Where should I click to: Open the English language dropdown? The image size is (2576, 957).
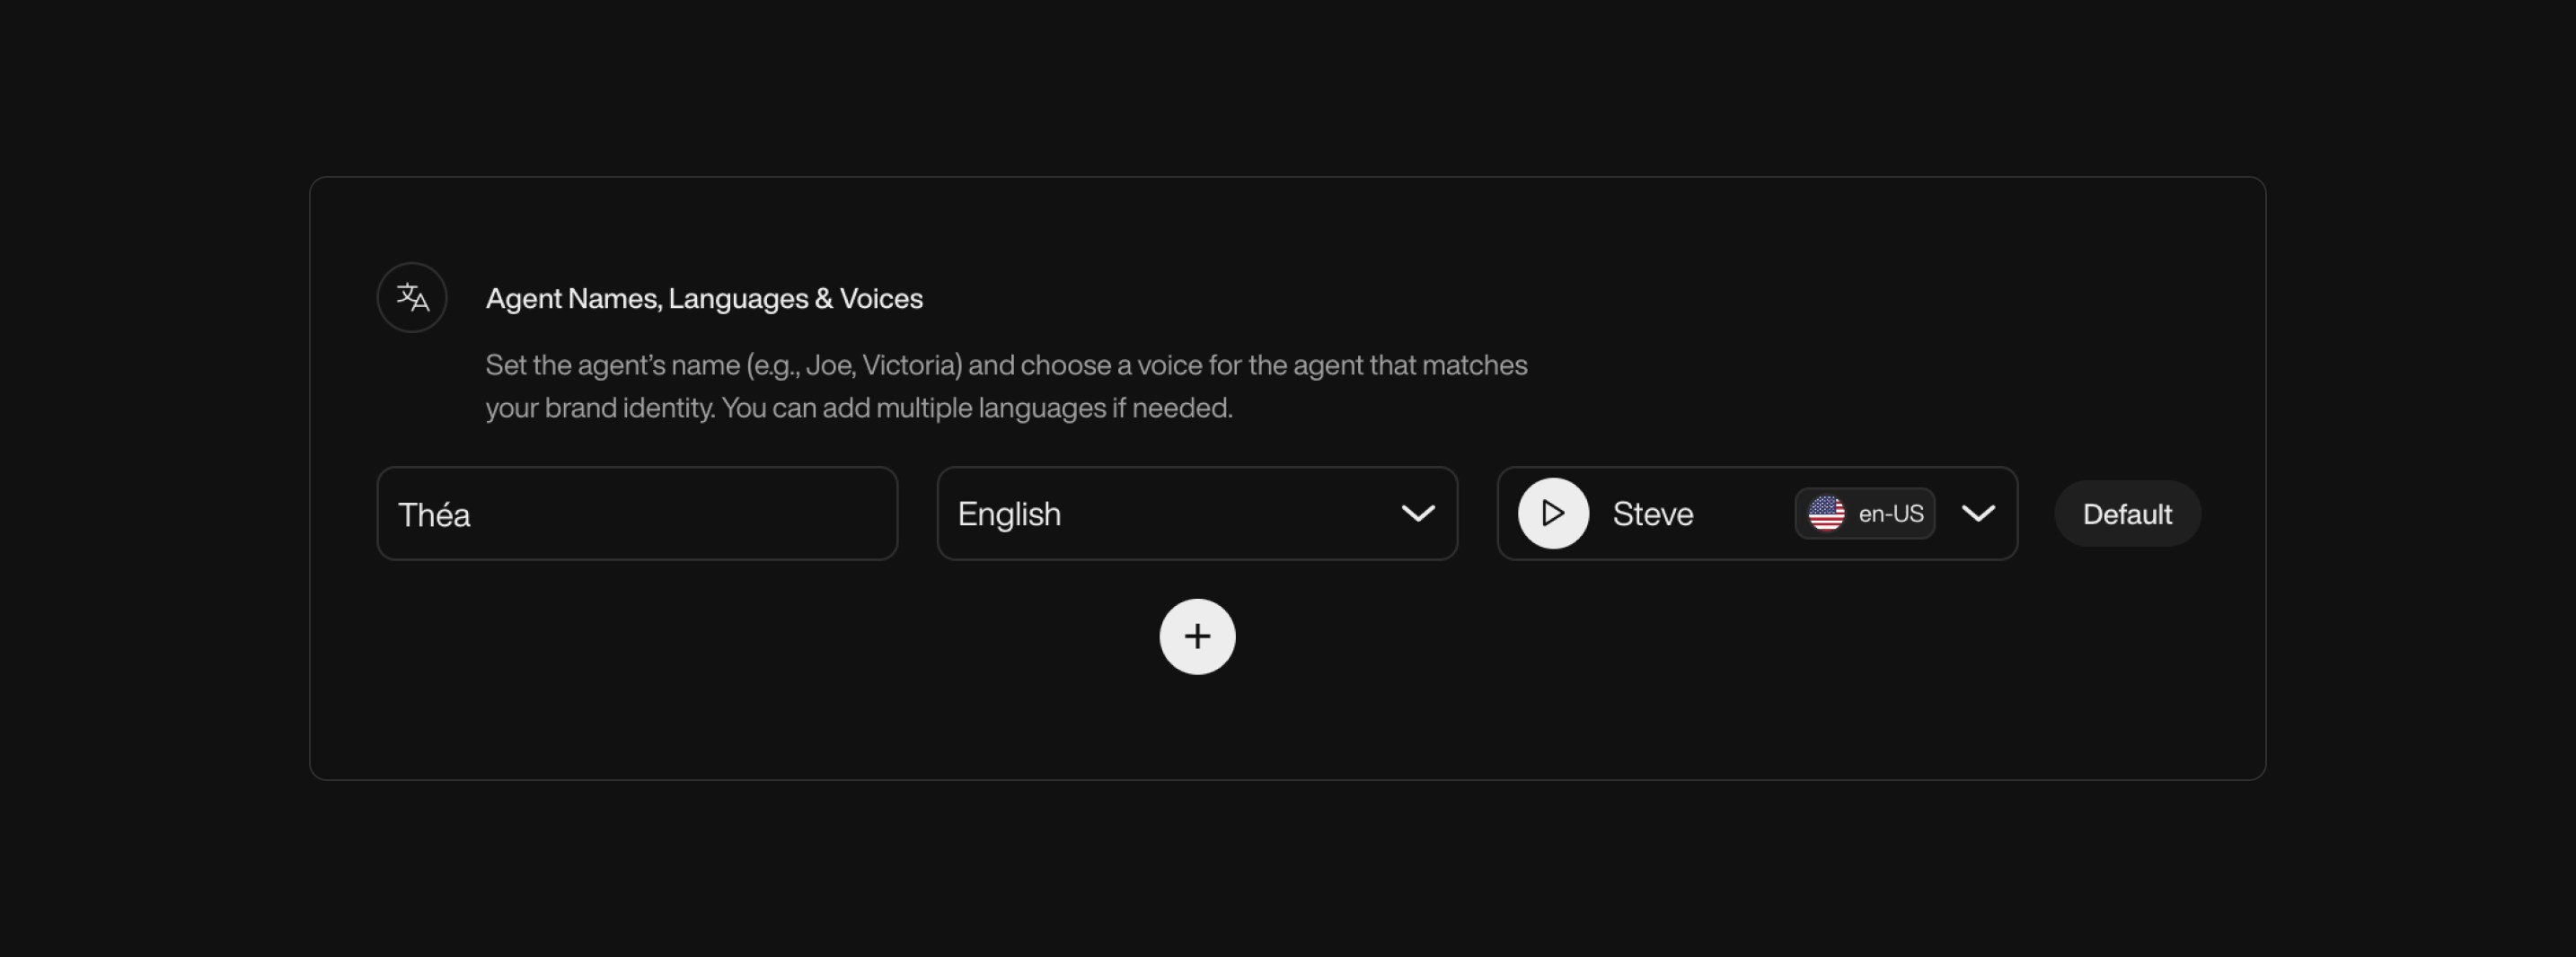click(1196, 513)
